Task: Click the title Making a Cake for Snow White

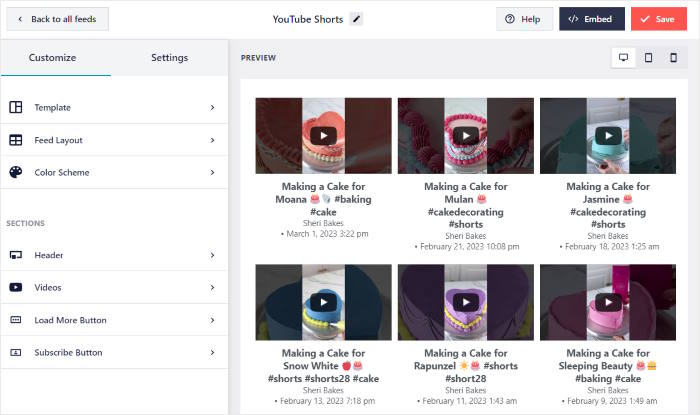Action: click(x=323, y=365)
